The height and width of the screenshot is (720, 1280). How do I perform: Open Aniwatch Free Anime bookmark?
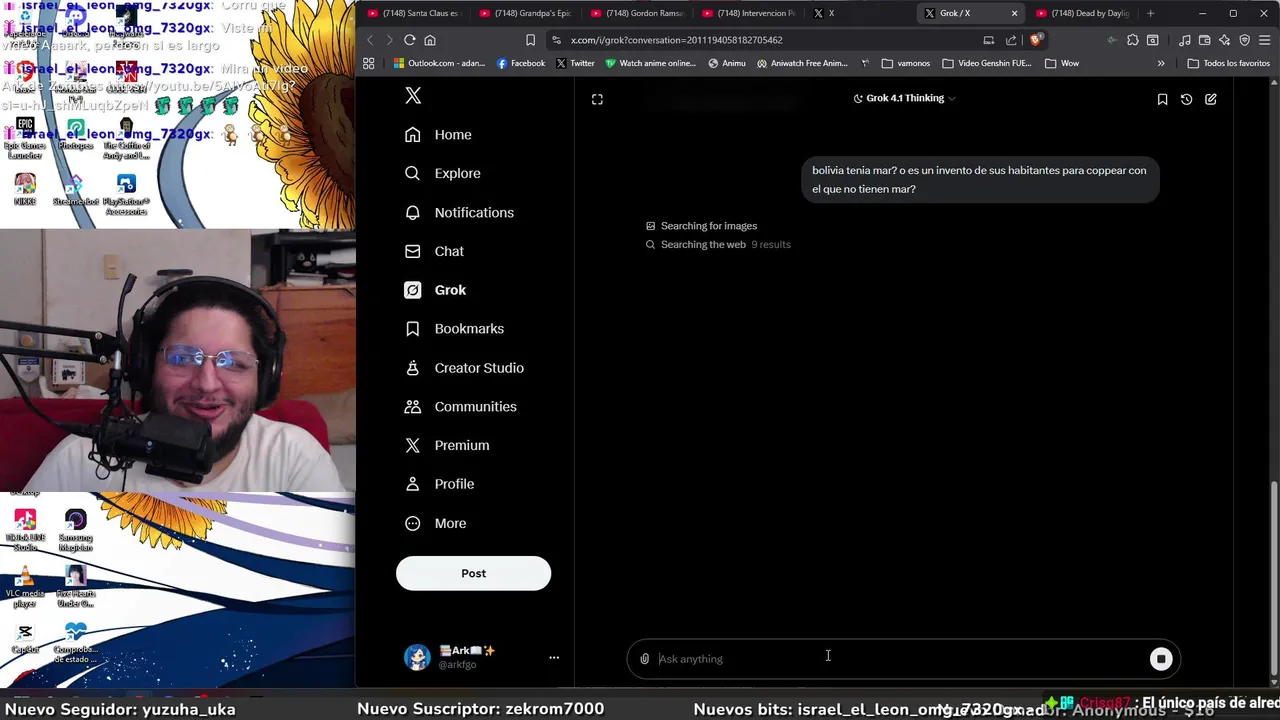803,63
